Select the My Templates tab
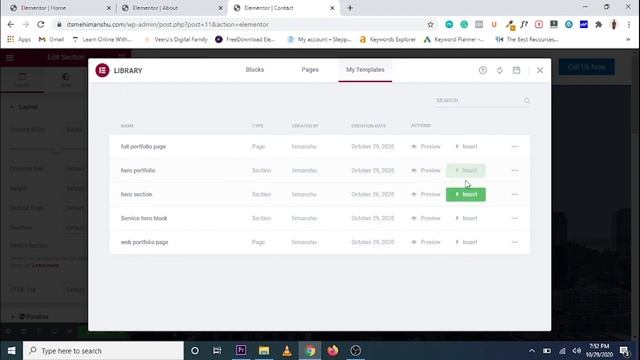This screenshot has width=640, height=360. pyautogui.click(x=365, y=70)
